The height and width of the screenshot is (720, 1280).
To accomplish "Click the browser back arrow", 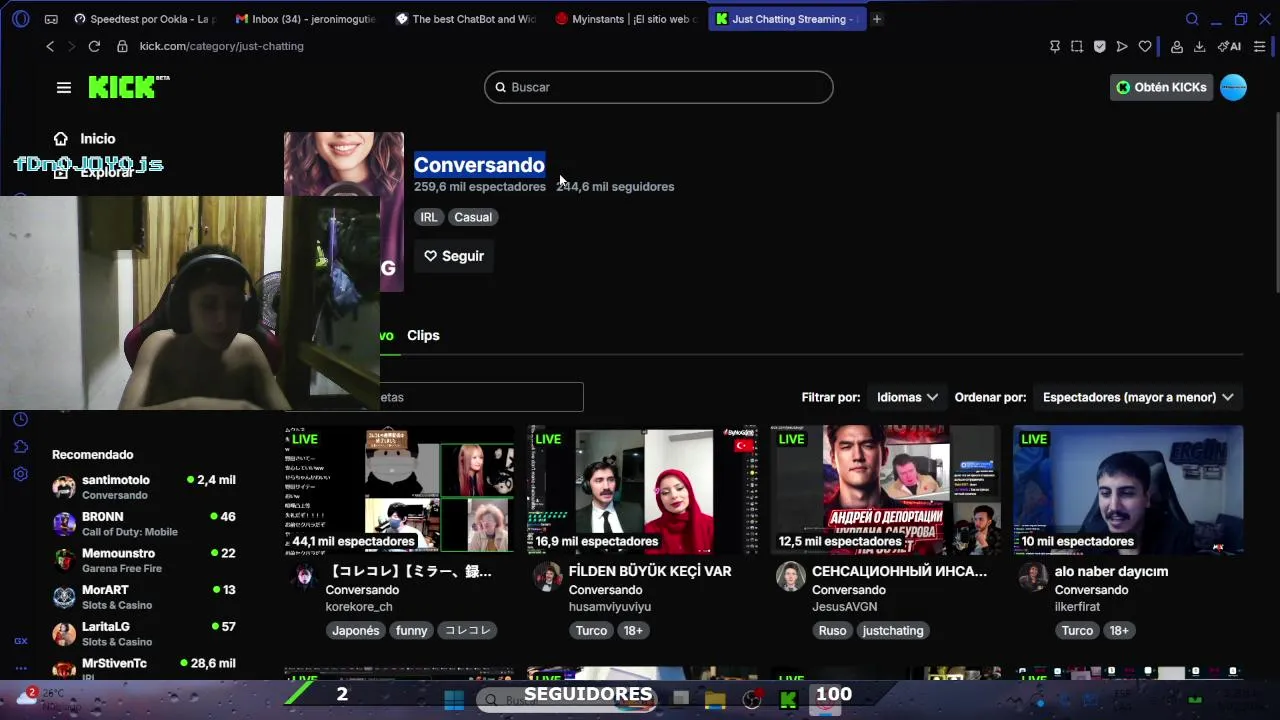I will coord(50,46).
